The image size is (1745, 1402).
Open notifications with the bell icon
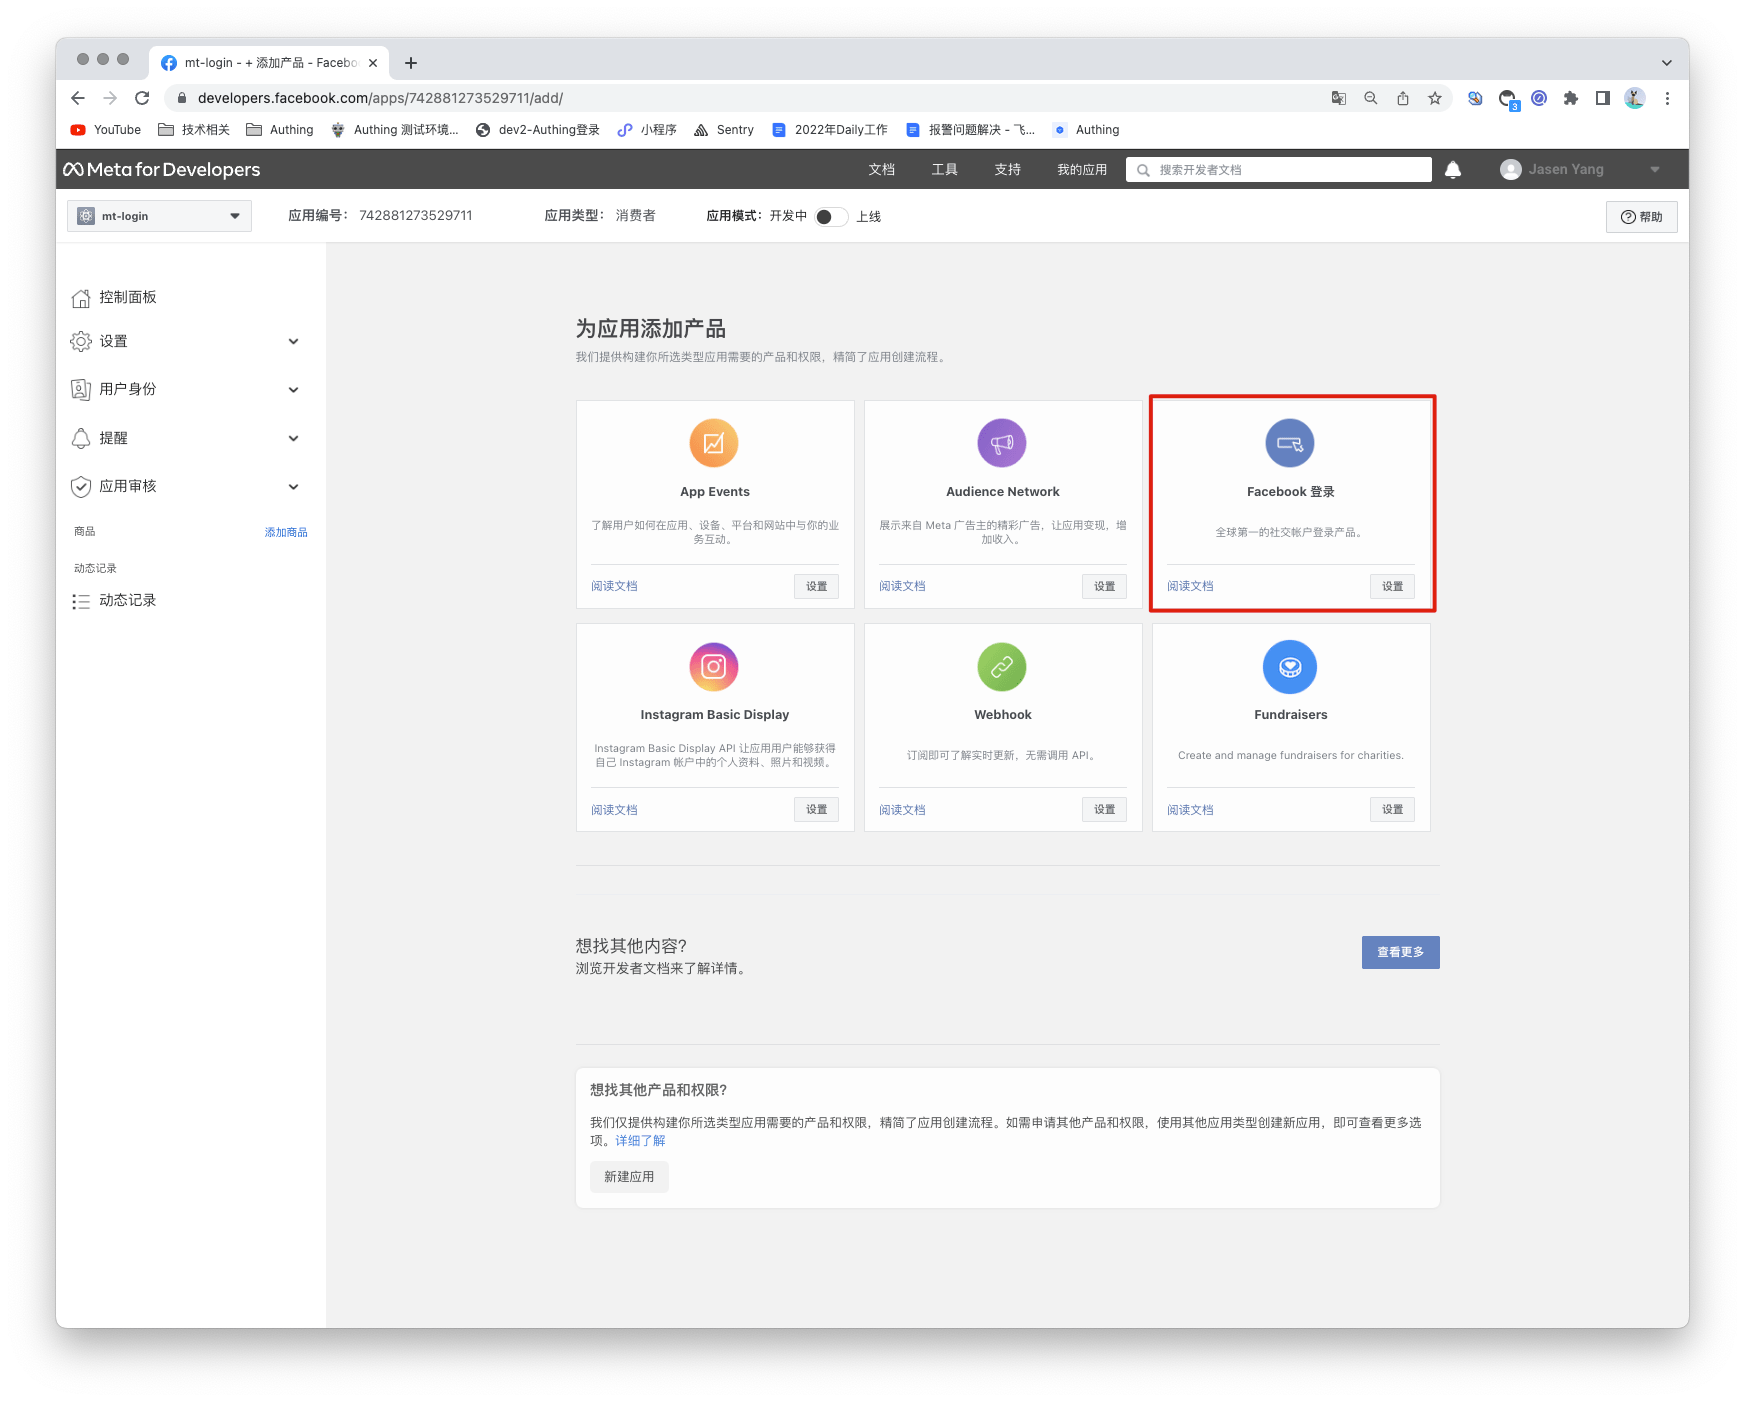click(x=1453, y=169)
